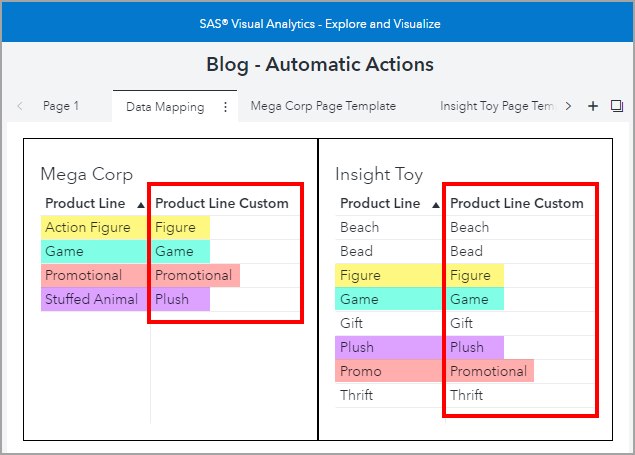Select purple Stuffed Animal row
The image size is (635, 455).
coord(91,299)
